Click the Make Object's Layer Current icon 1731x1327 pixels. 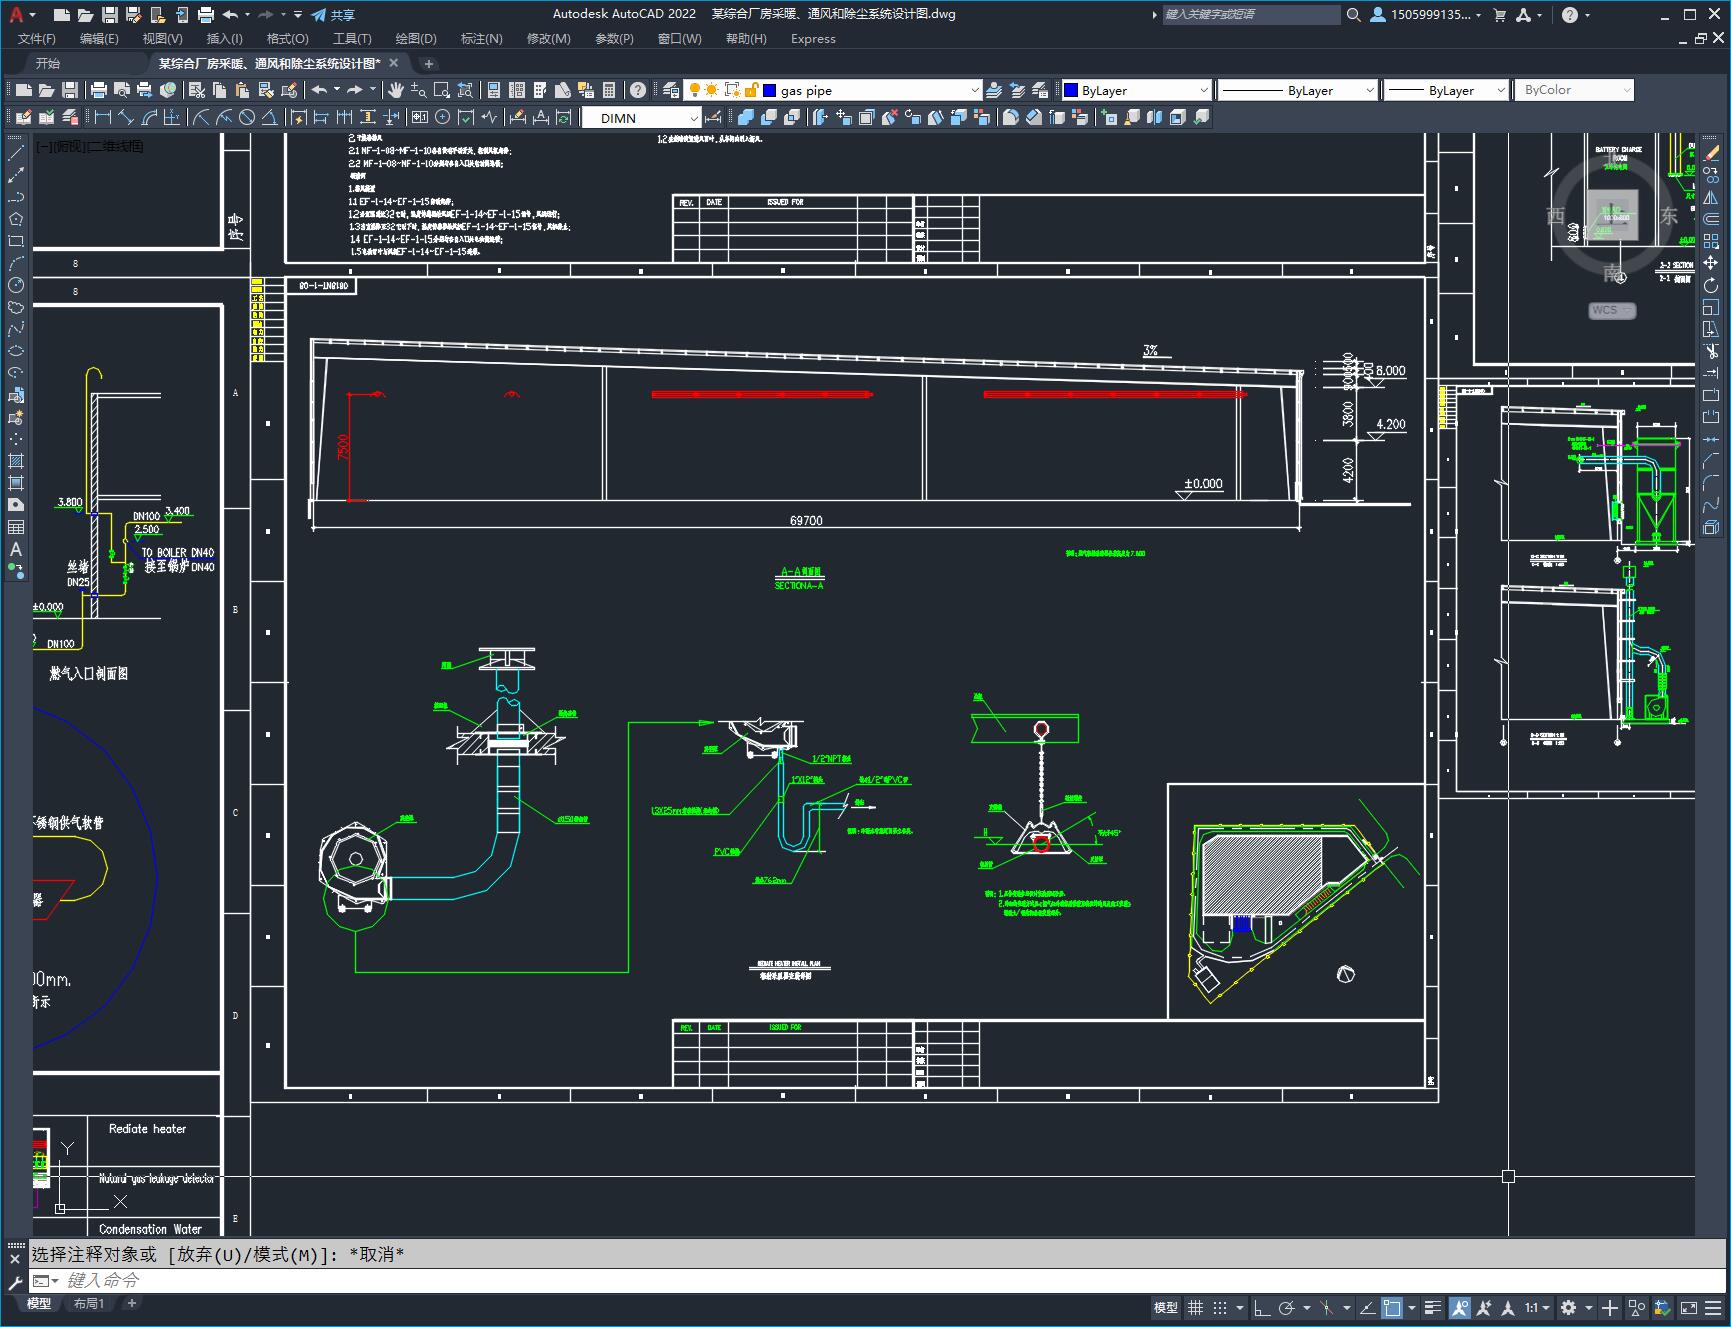point(994,90)
